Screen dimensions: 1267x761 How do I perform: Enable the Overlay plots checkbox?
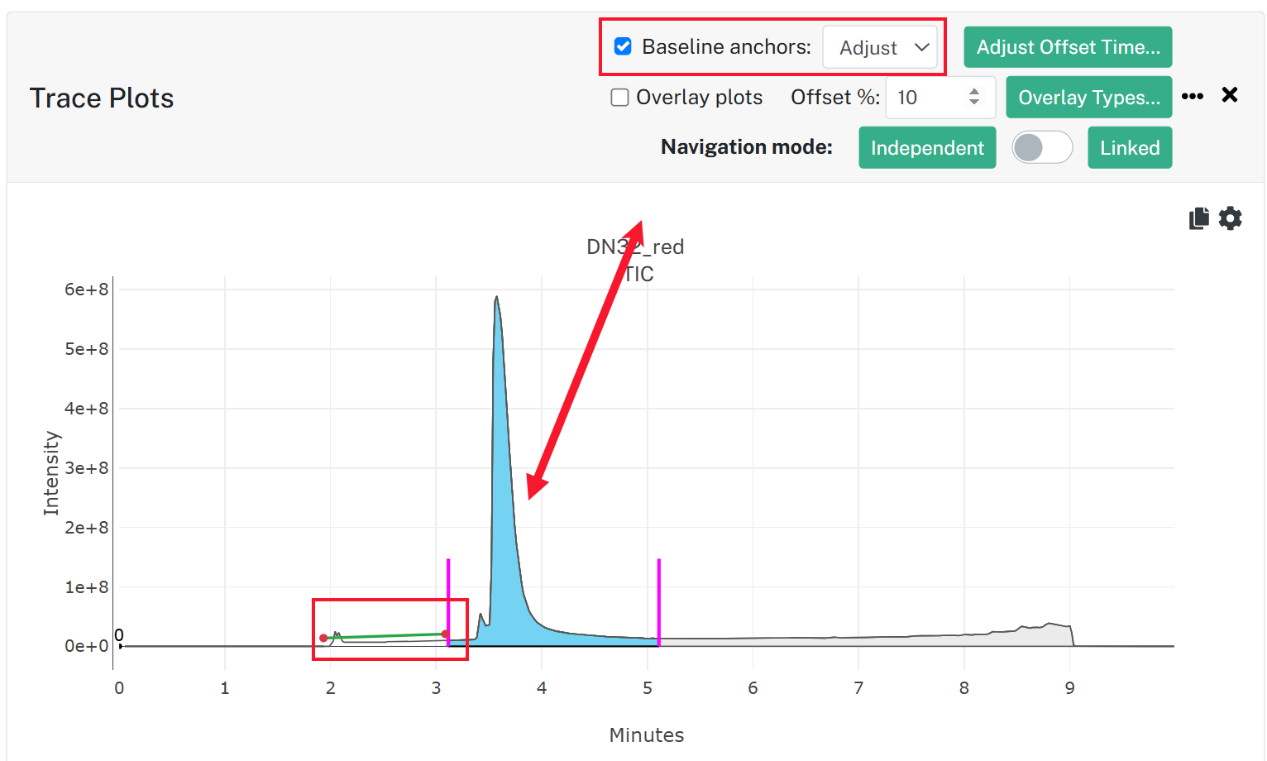click(x=620, y=97)
